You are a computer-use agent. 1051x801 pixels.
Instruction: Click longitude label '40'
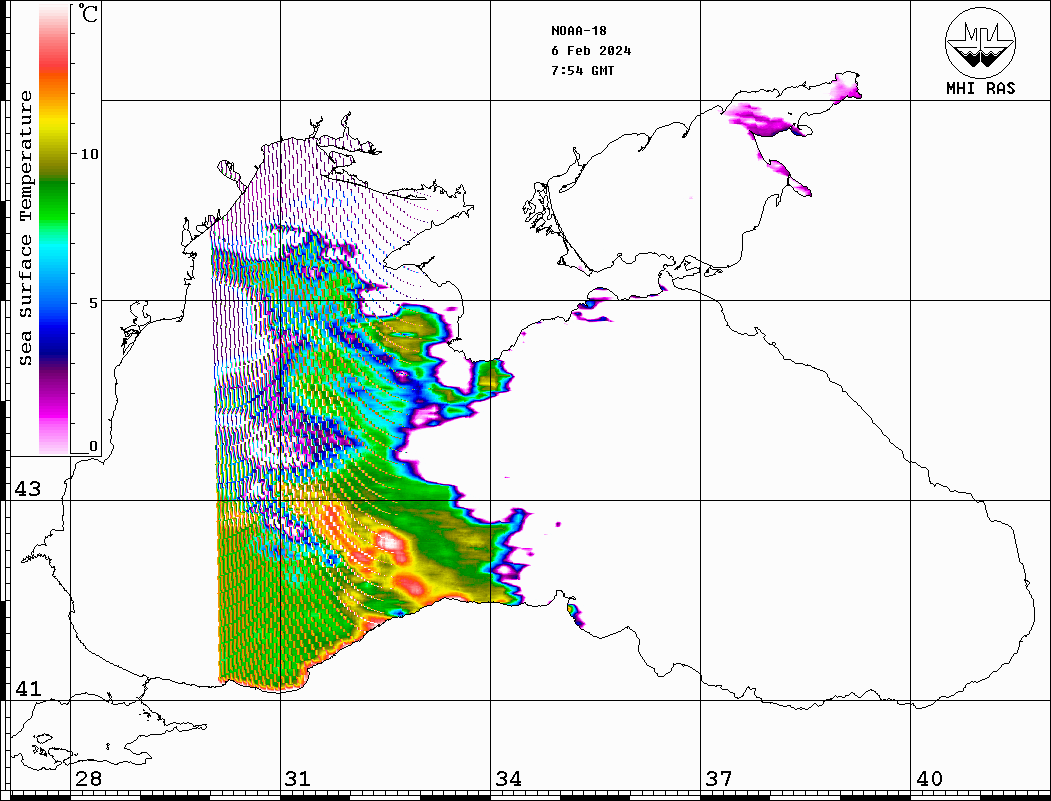tap(928, 779)
